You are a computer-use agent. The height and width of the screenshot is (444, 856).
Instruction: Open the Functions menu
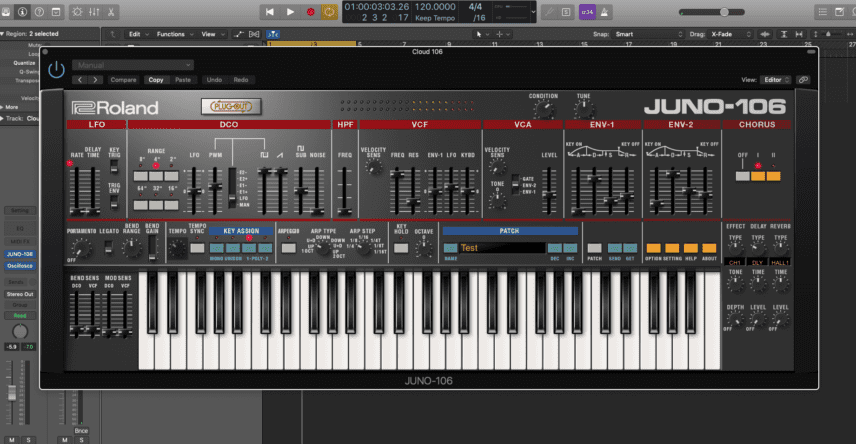click(x=175, y=34)
